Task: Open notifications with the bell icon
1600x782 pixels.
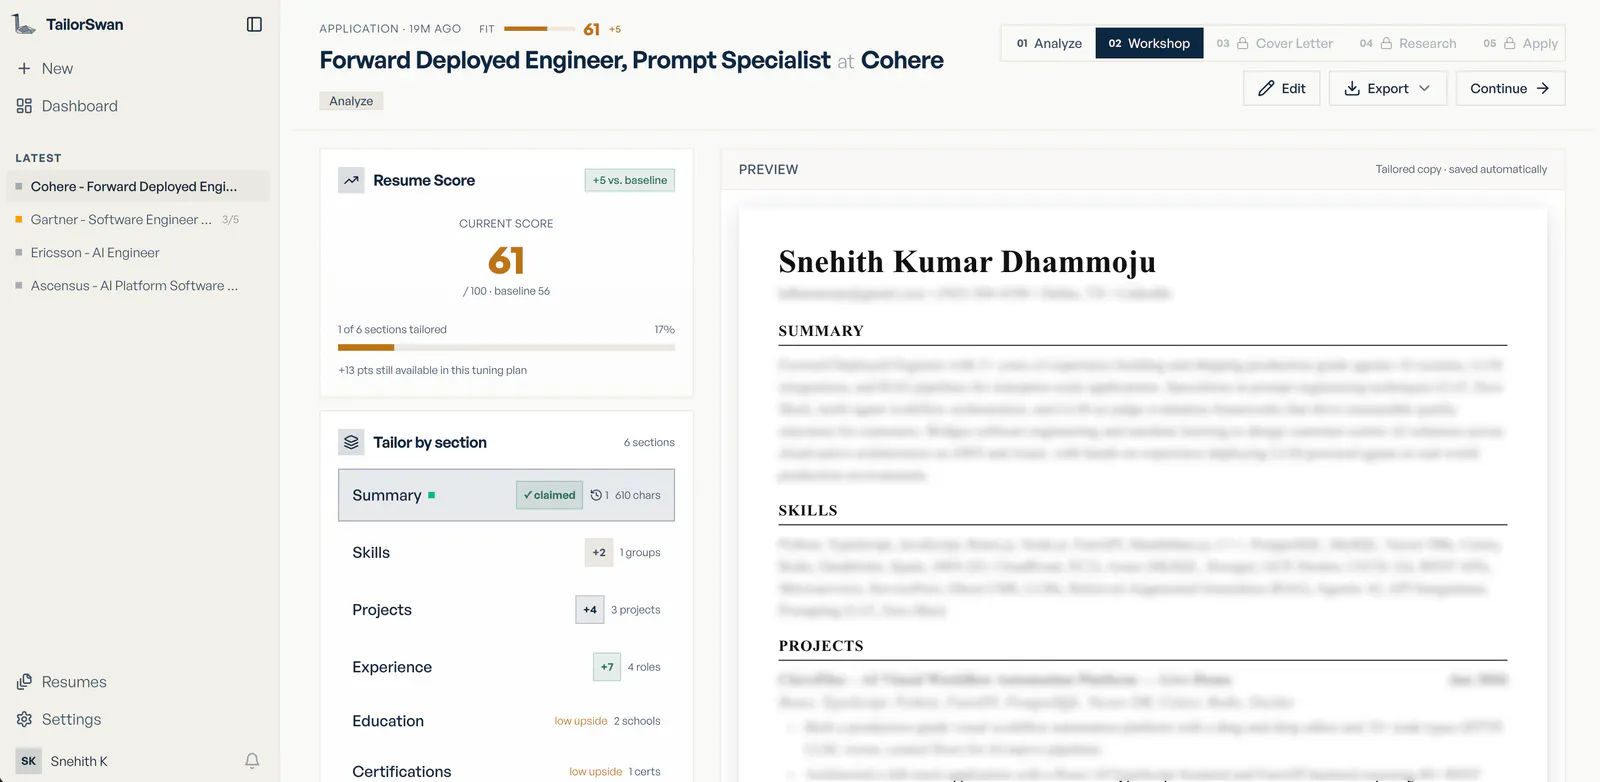Action: click(252, 761)
